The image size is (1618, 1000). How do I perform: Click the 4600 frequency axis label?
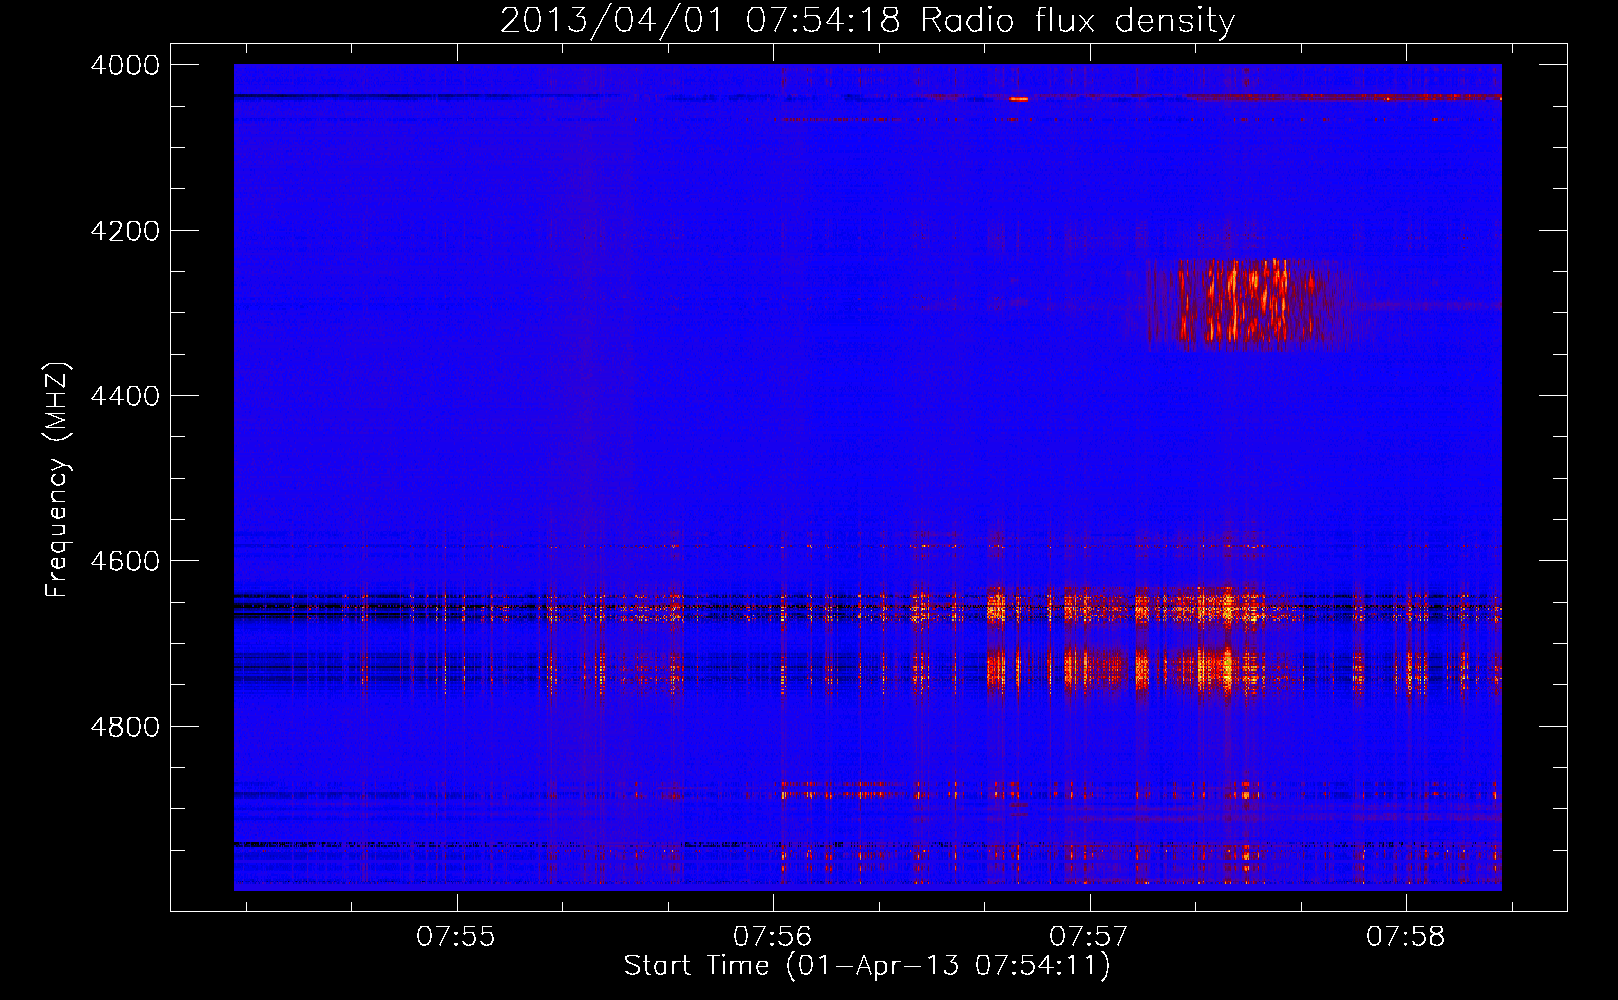[125, 561]
